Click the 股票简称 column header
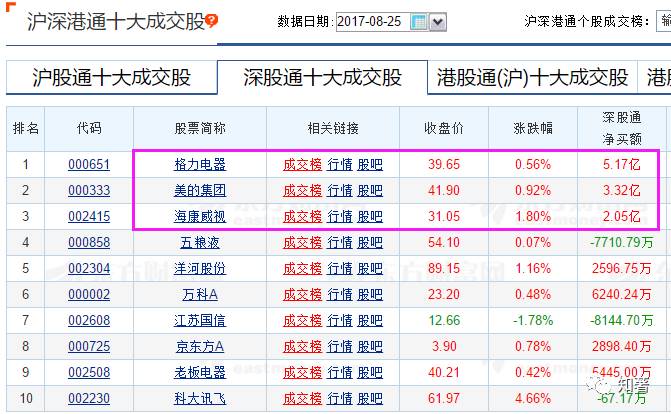671x414 pixels. [x=200, y=128]
